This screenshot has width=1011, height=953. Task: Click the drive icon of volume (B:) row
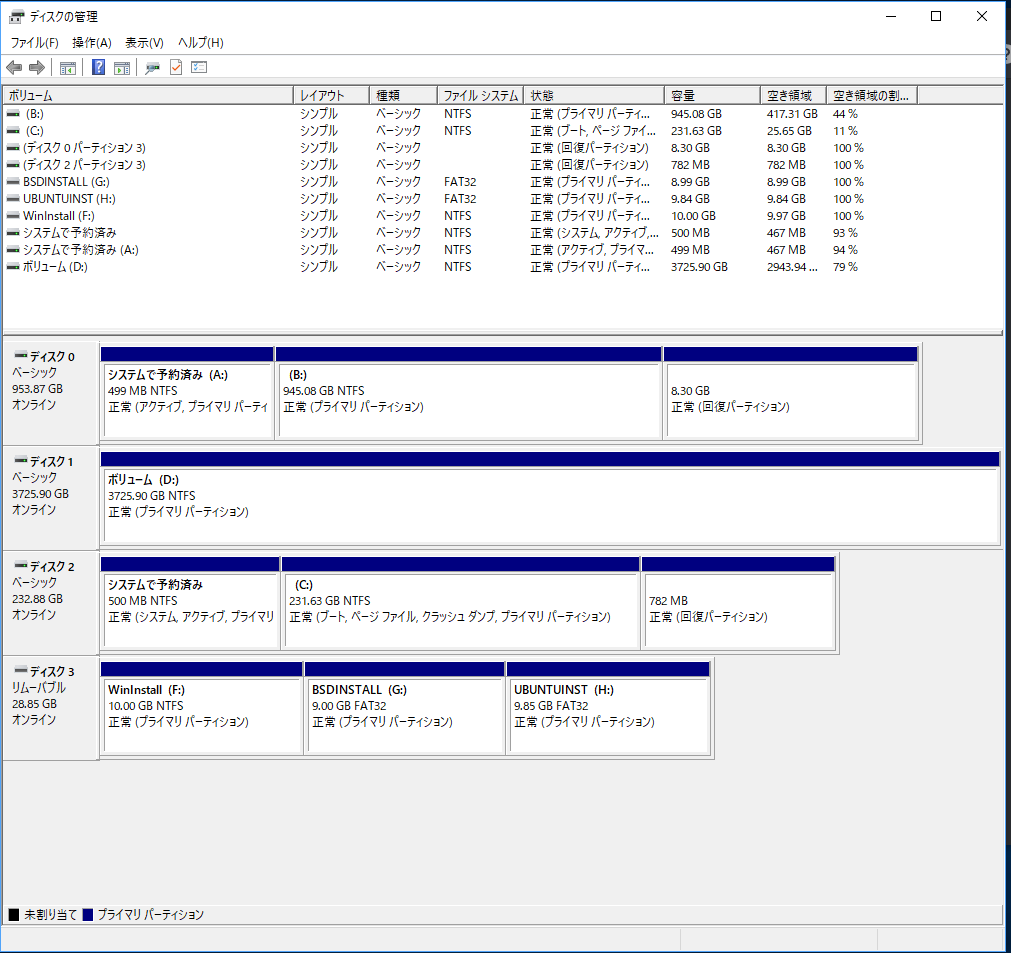(x=13, y=114)
